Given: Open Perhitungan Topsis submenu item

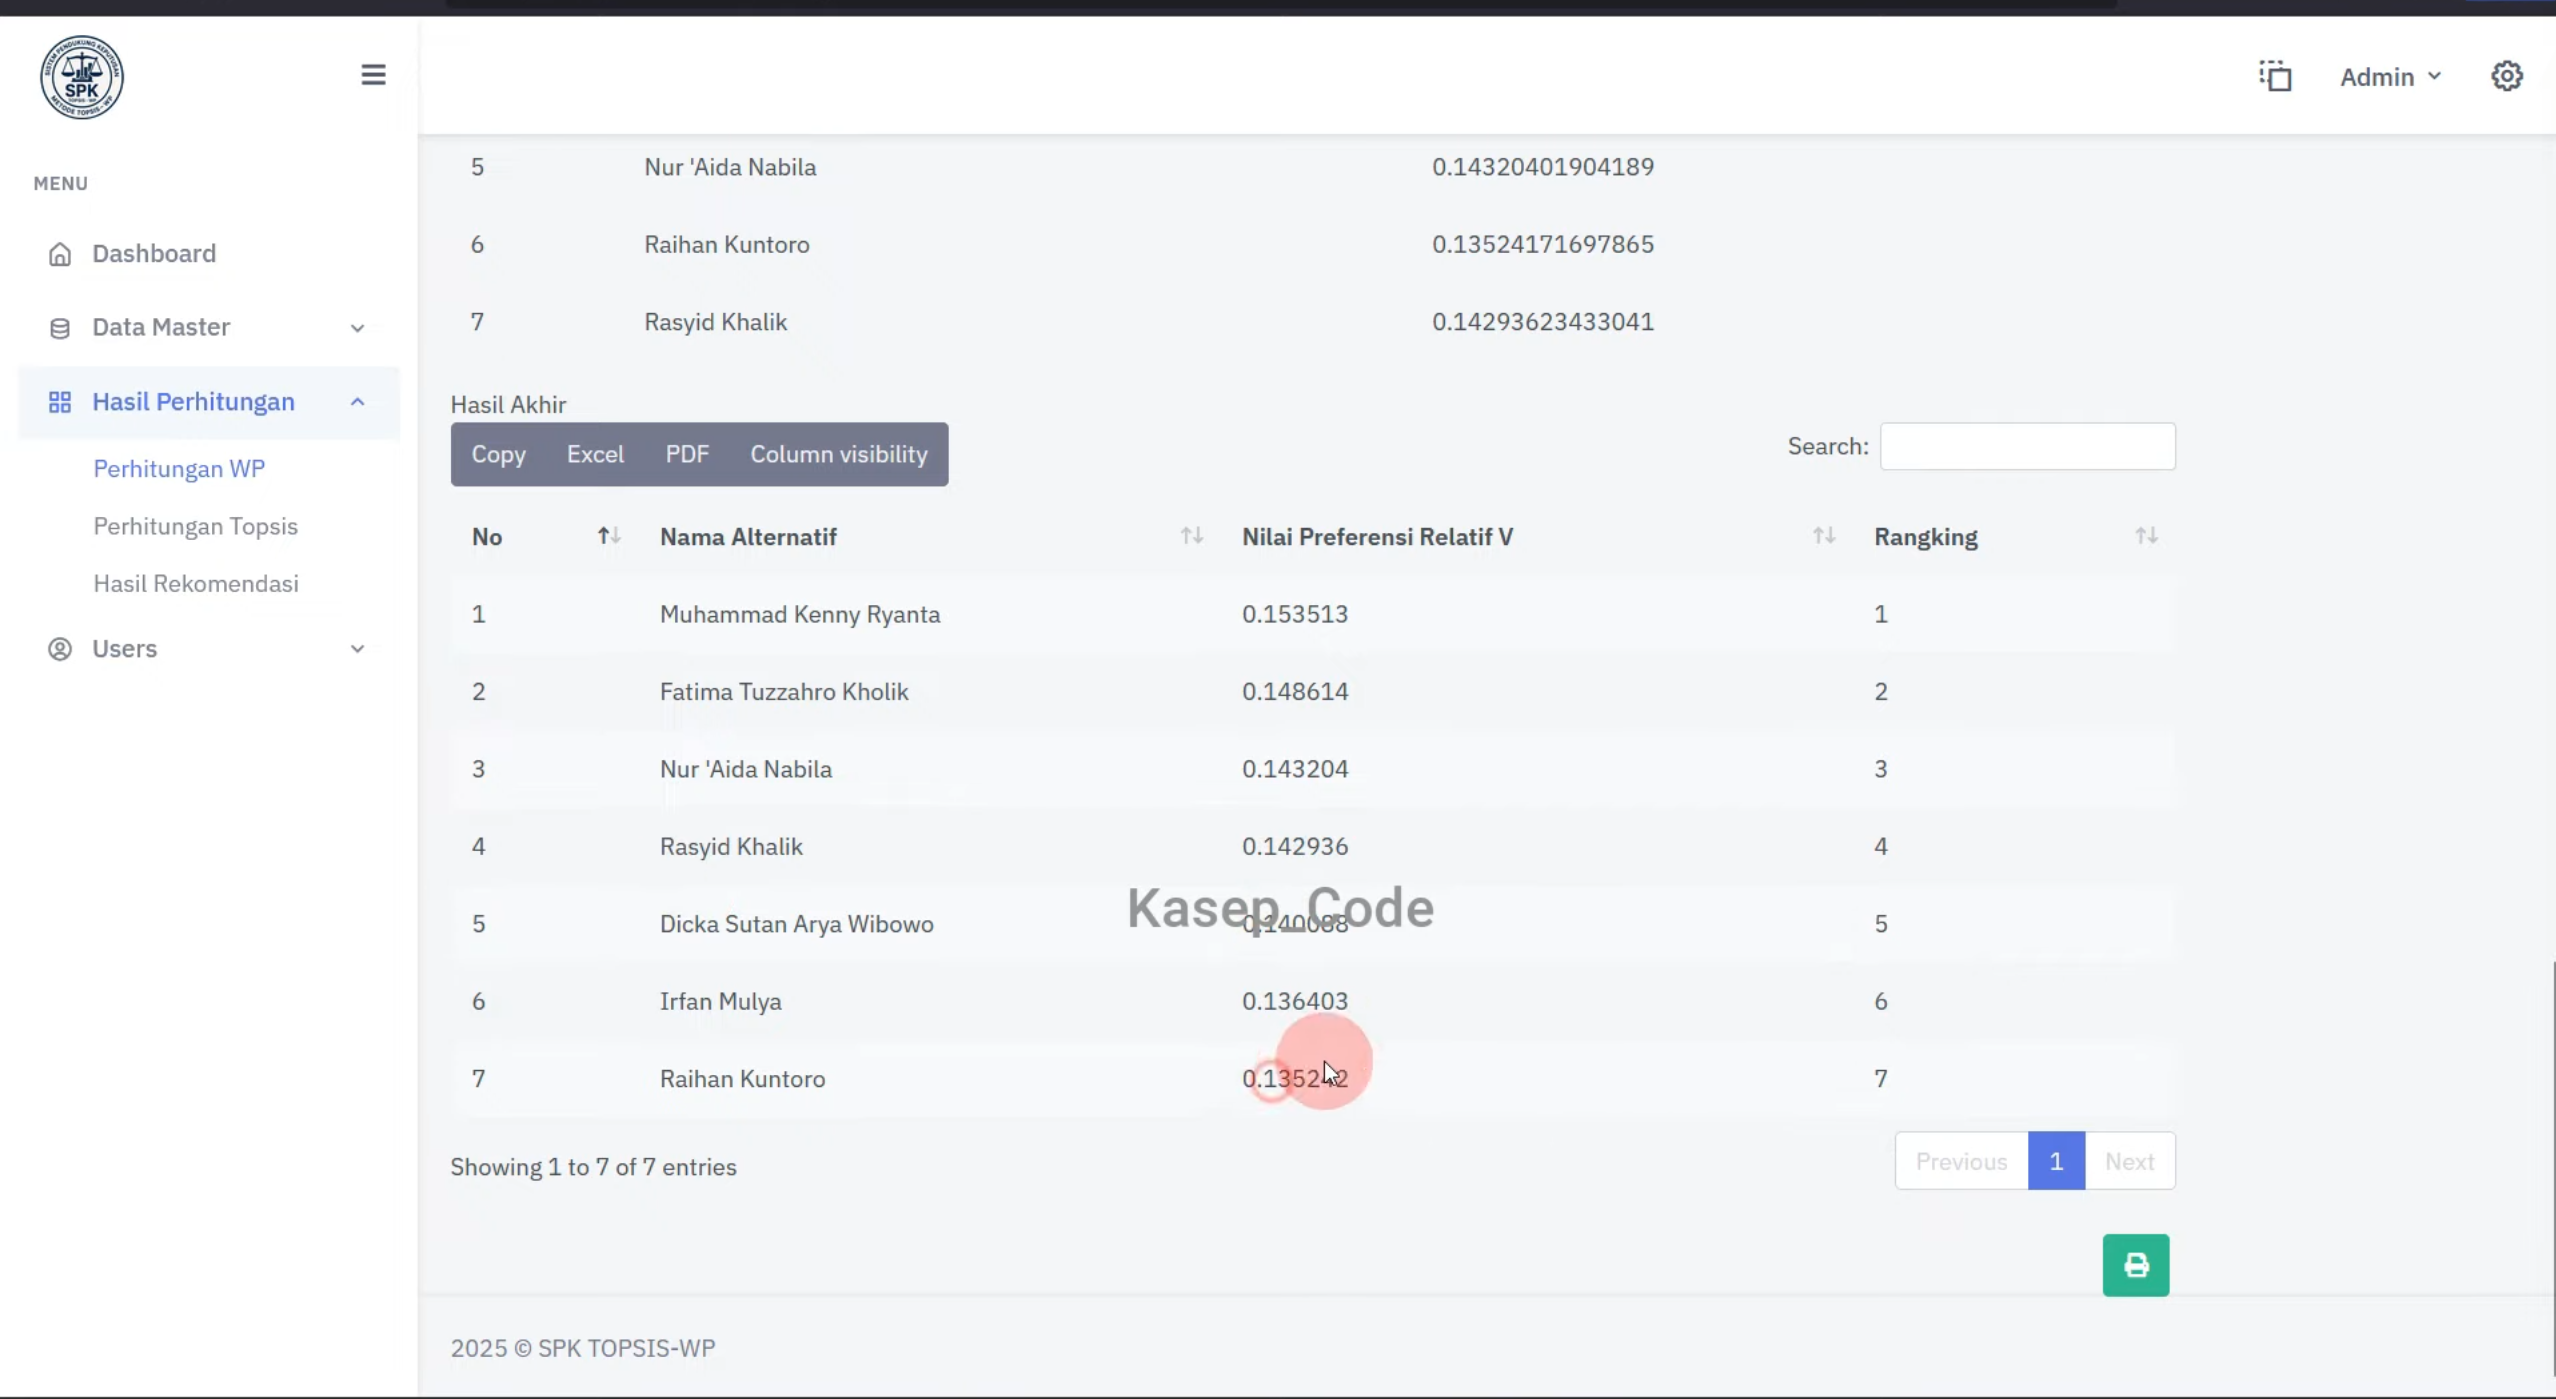Looking at the screenshot, I should coord(196,526).
